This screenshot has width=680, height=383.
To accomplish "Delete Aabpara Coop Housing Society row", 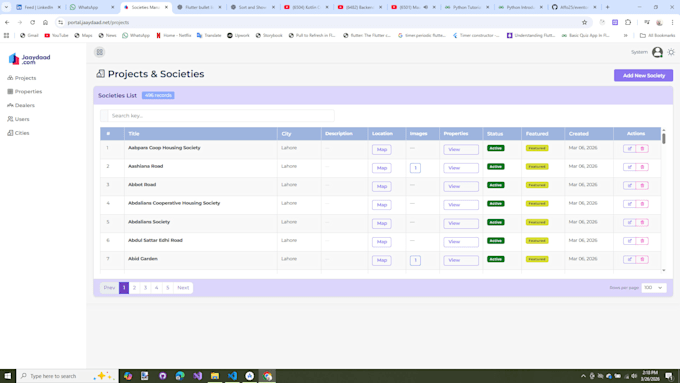I will (642, 149).
